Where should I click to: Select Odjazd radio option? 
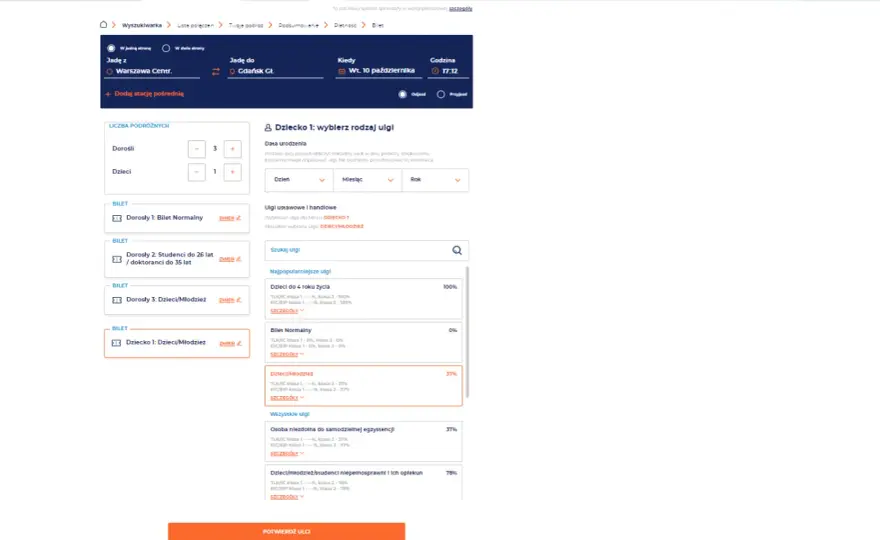(x=402, y=94)
